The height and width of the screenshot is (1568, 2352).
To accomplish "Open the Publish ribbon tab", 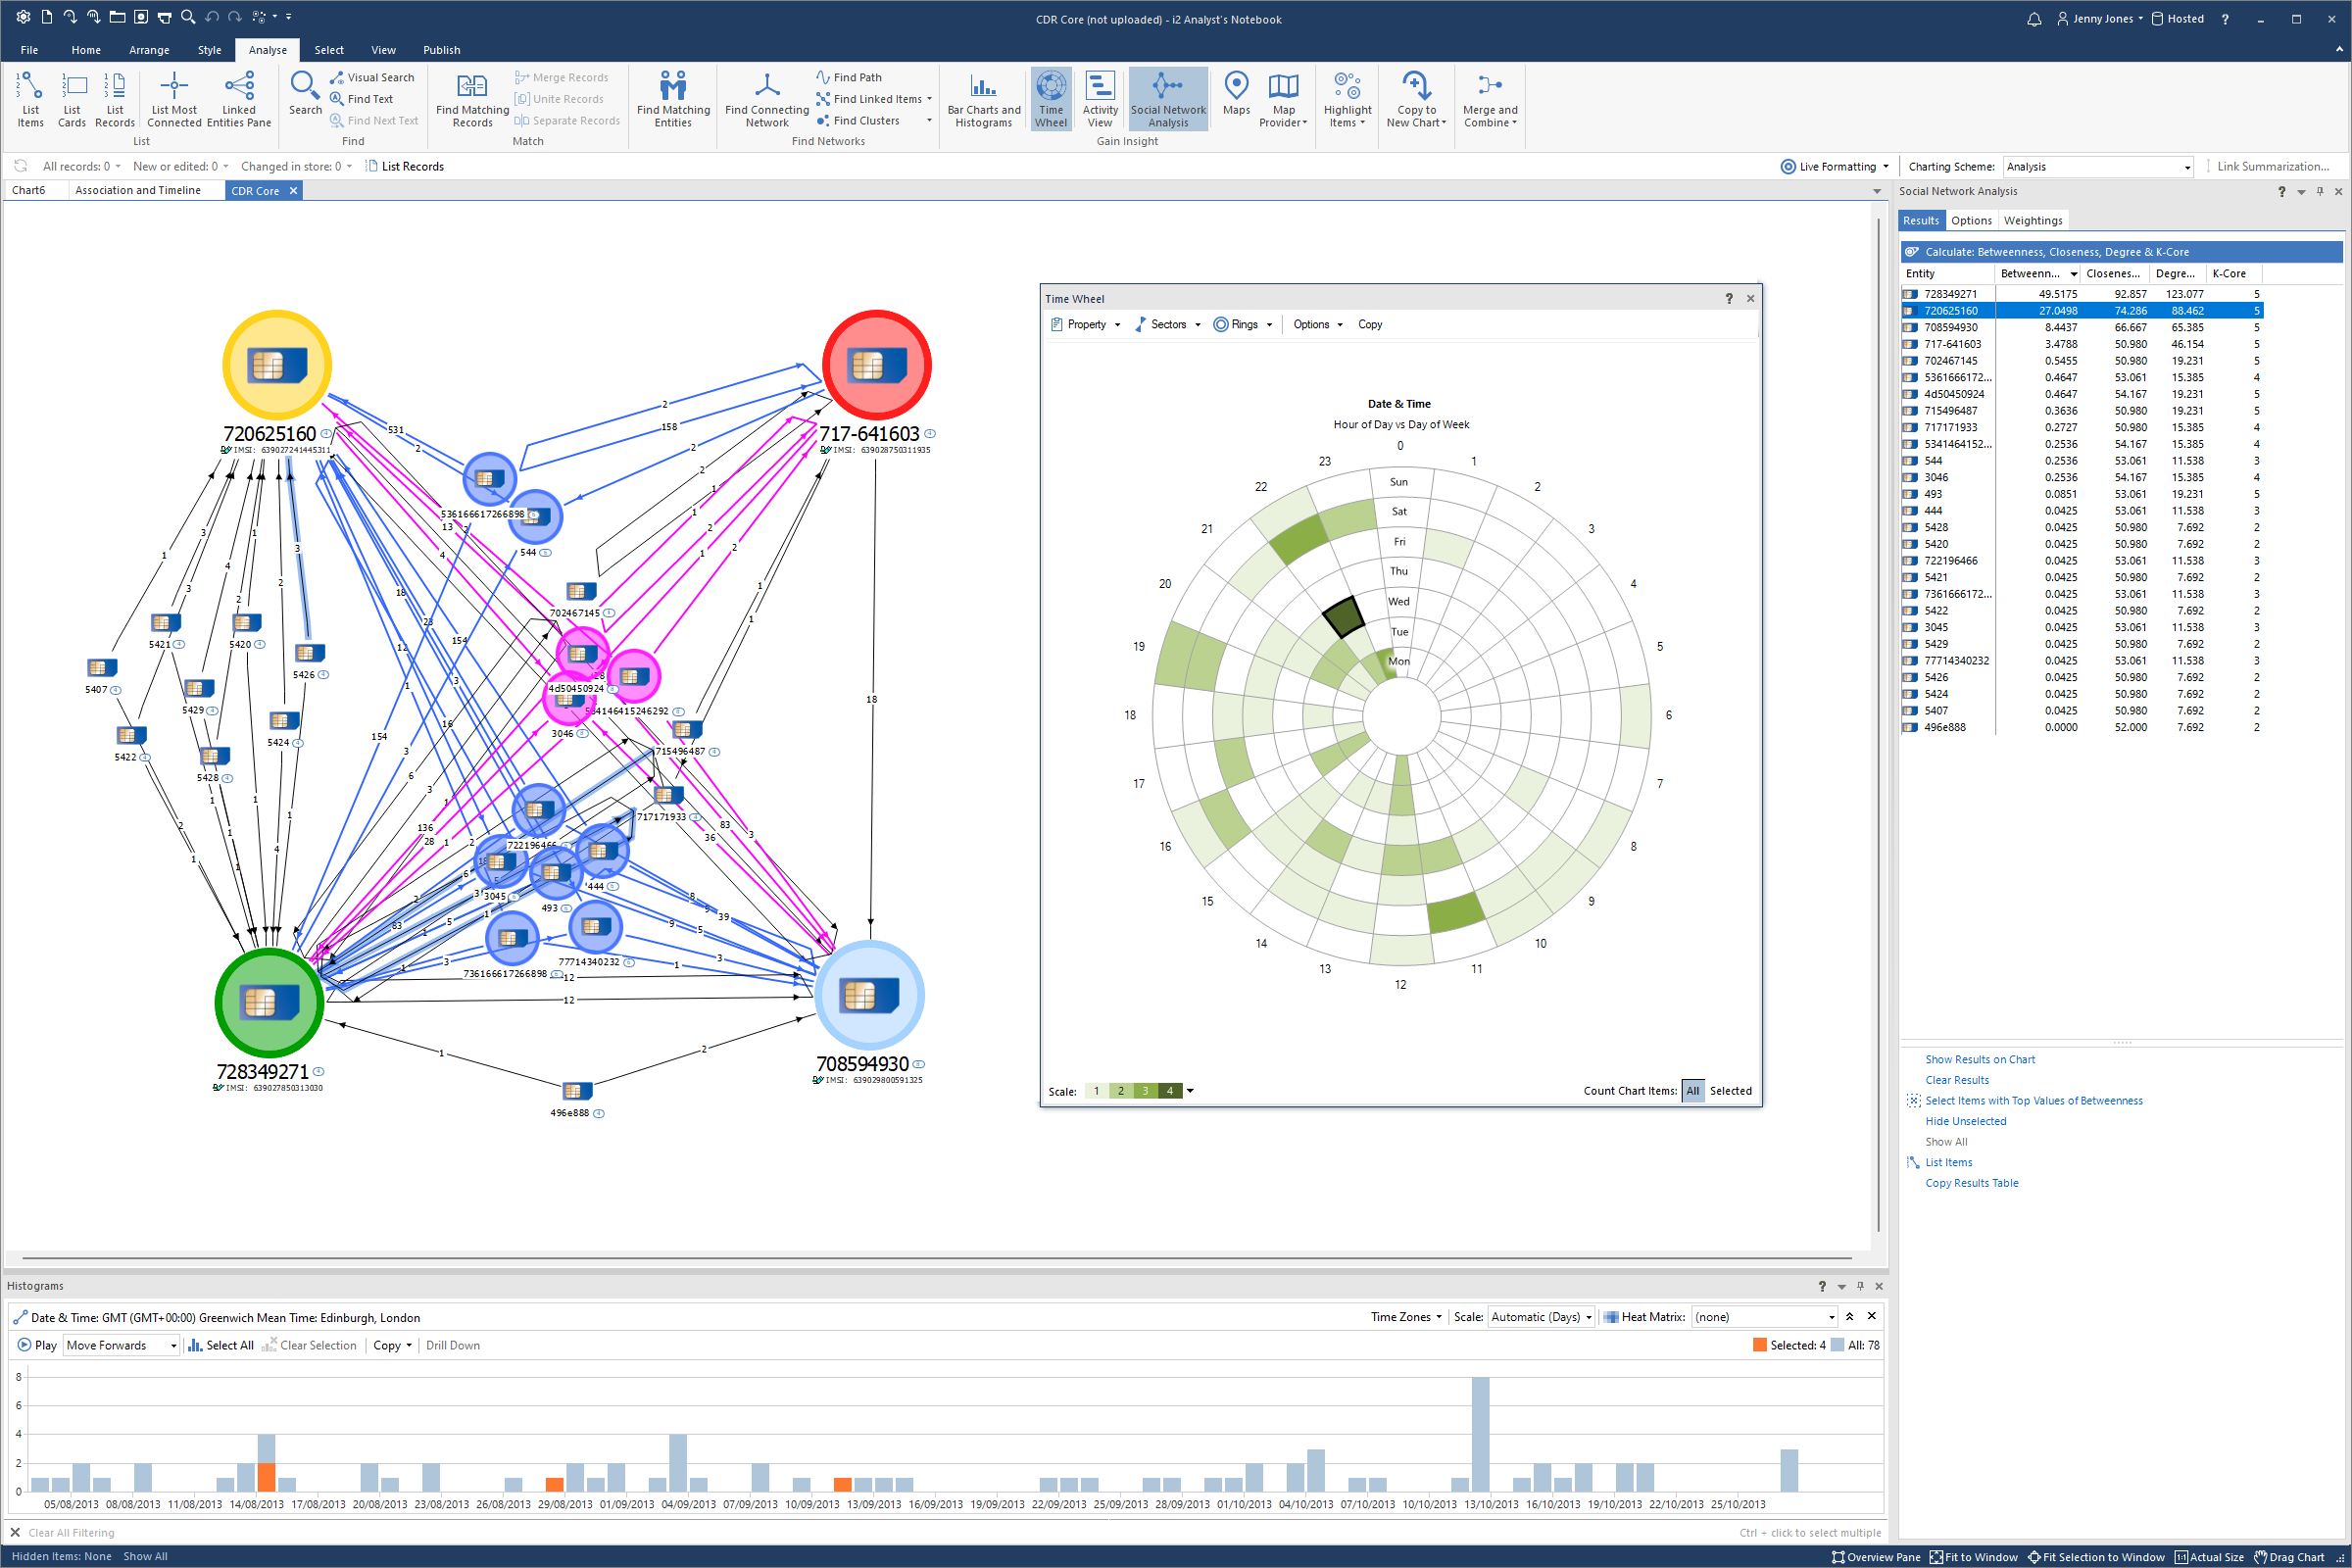I will coord(441,49).
